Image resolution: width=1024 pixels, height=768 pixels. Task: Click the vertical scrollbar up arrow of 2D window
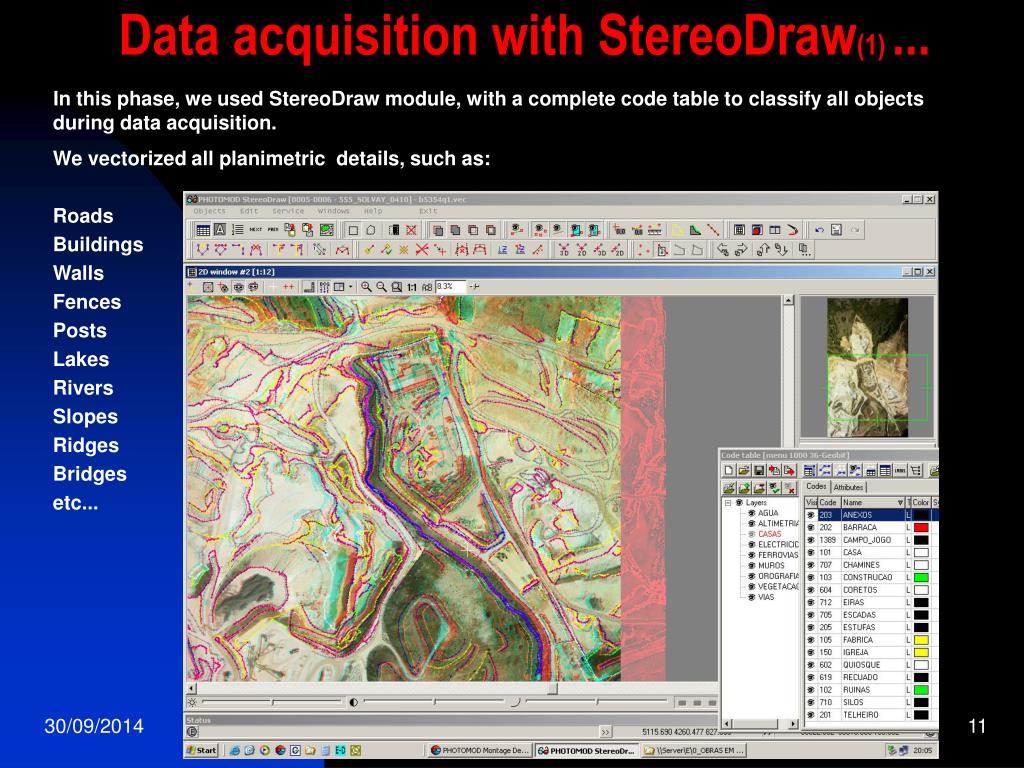[x=788, y=300]
